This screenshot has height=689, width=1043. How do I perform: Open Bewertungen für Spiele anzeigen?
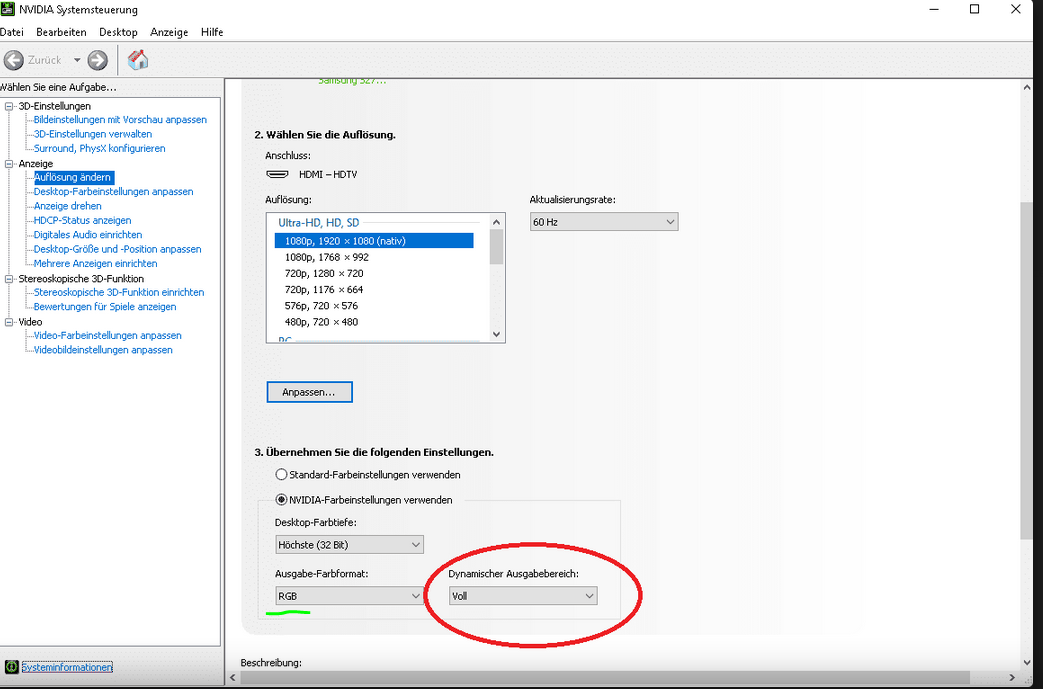point(105,307)
